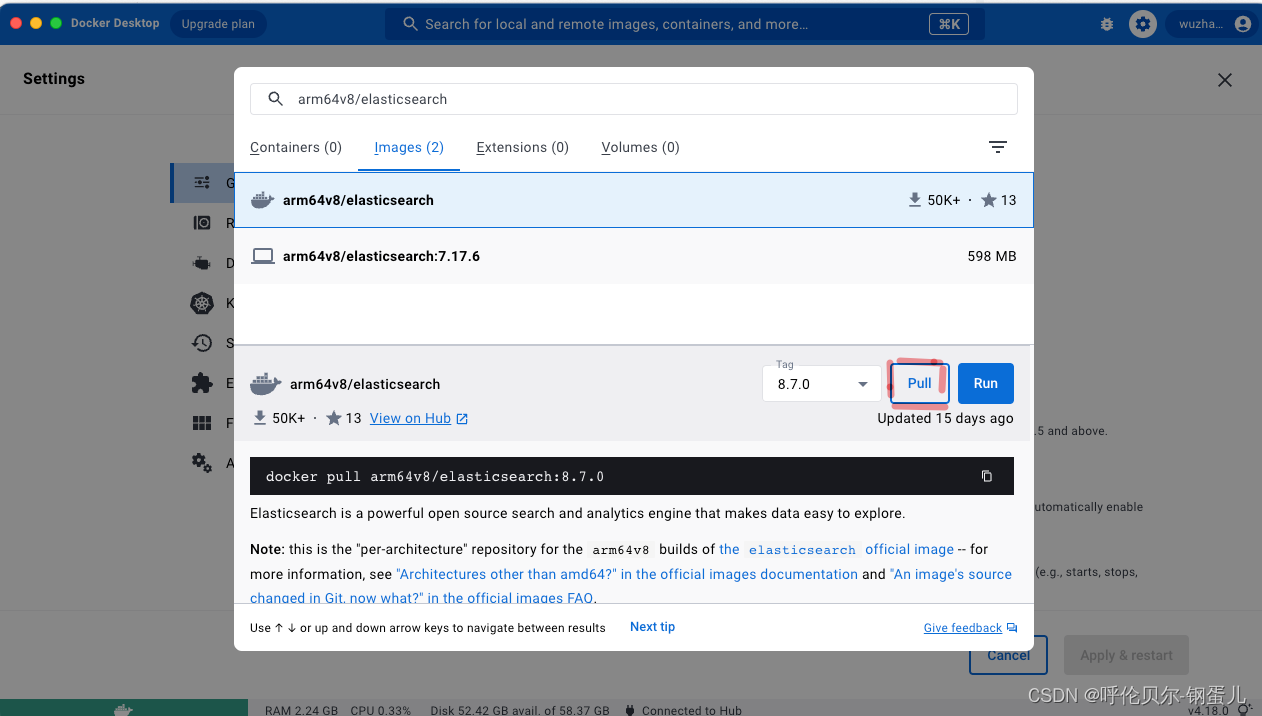The image size is (1262, 716).
Task: Click the Upgrade plan button
Action: click(x=218, y=24)
